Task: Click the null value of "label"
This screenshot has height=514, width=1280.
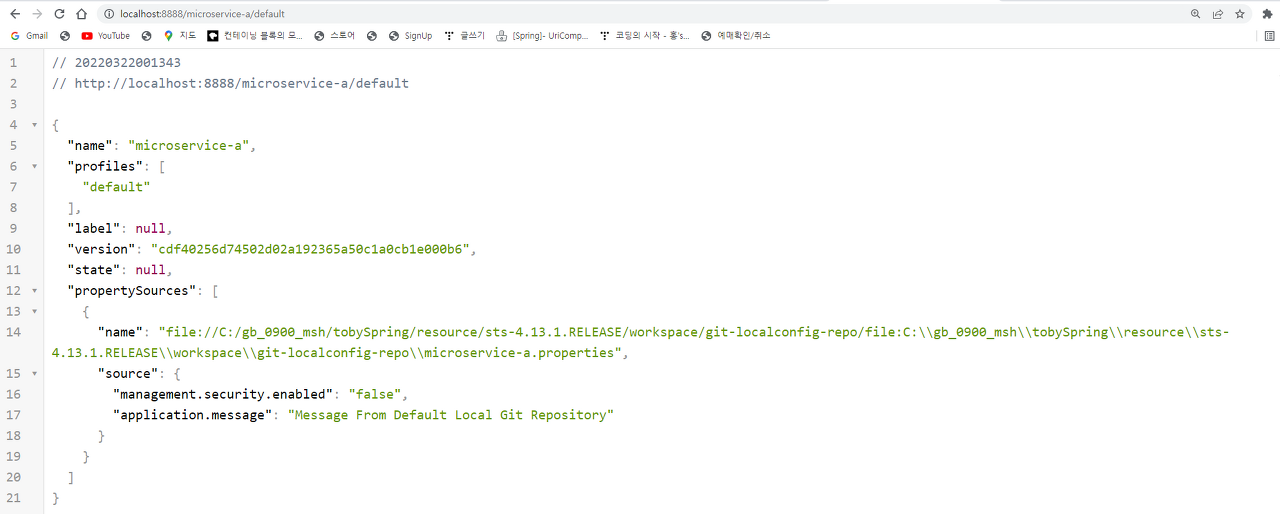Action: point(150,229)
